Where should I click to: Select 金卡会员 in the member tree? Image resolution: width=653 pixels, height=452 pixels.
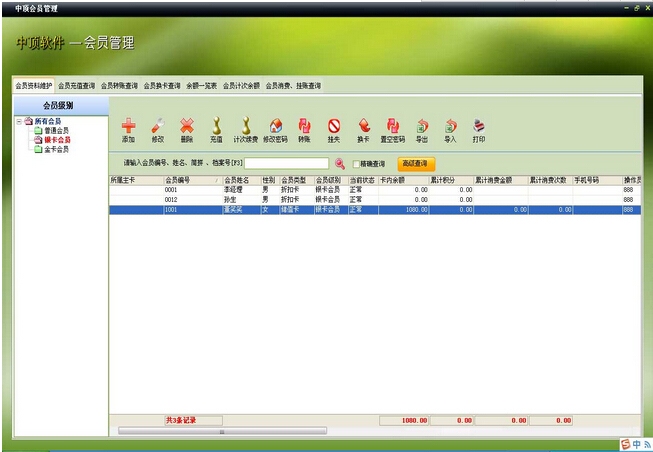[x=56, y=149]
